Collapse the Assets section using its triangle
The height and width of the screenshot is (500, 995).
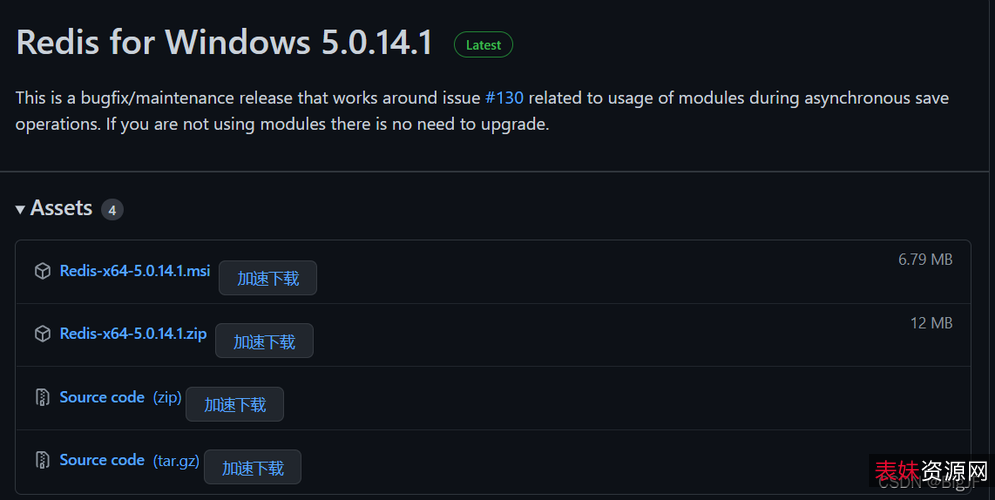(x=20, y=209)
